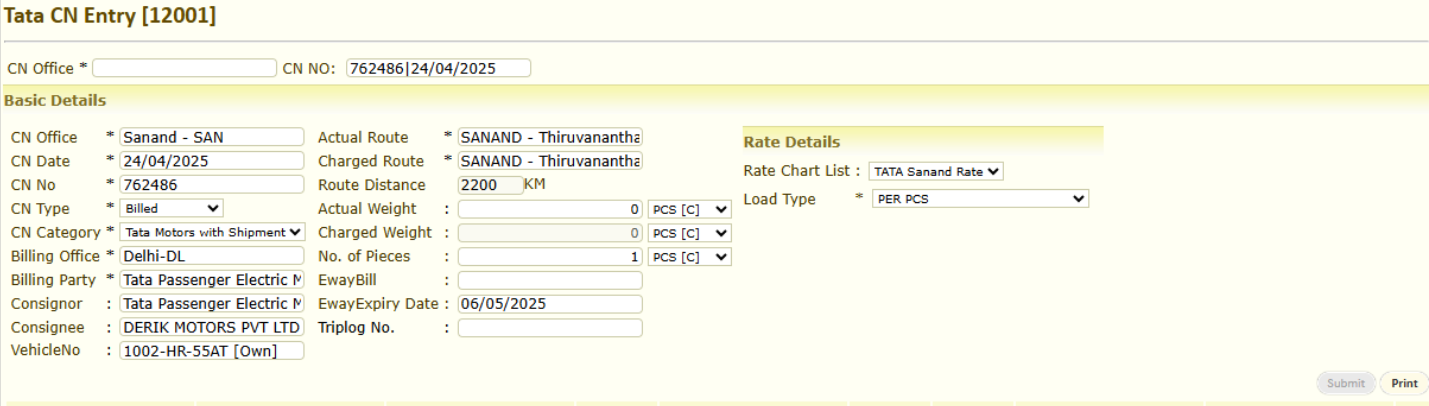
Task: Click the Billing Party input field
Action: click(x=211, y=280)
